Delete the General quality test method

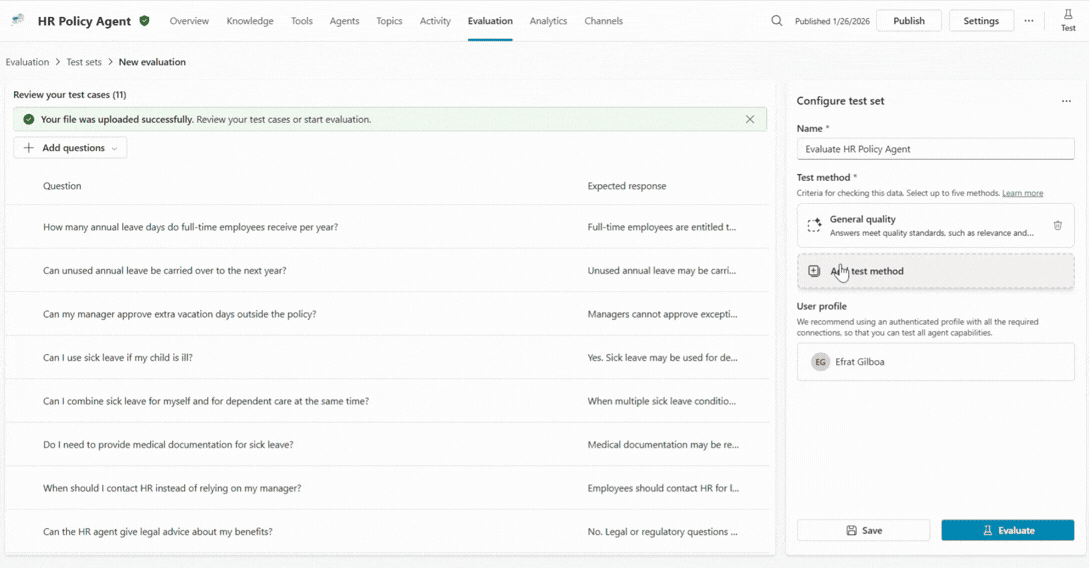1057,226
